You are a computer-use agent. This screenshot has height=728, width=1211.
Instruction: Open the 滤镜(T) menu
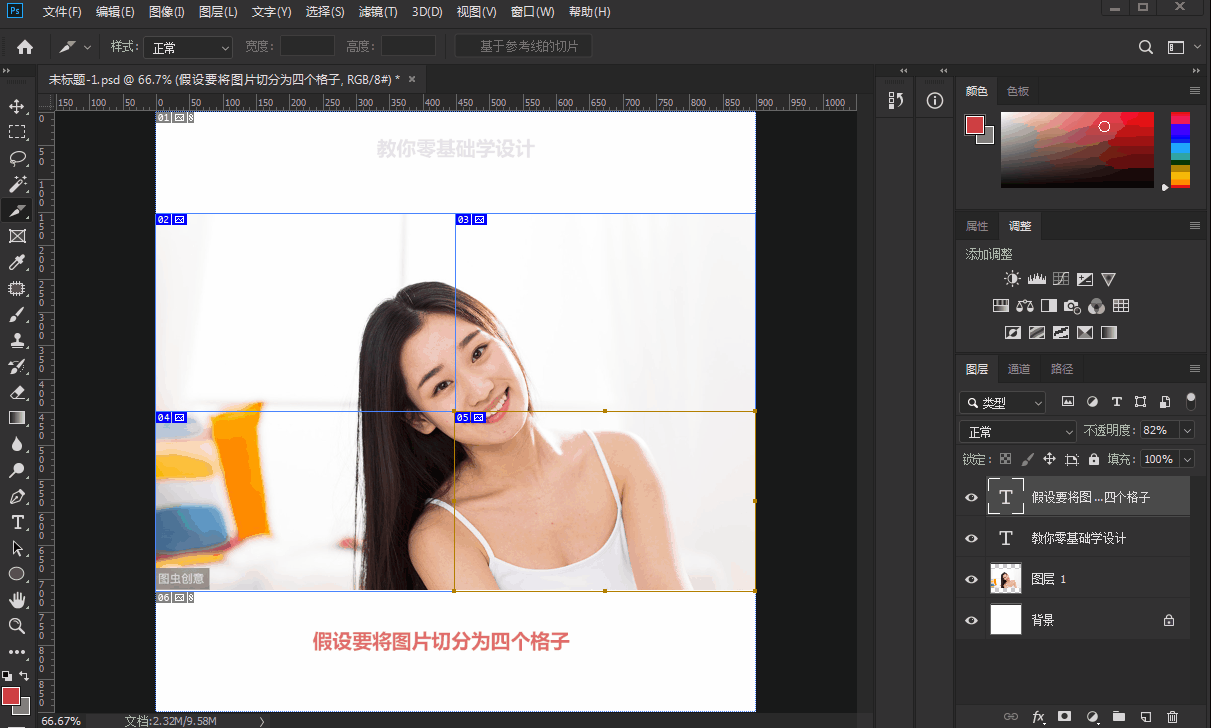pos(378,12)
